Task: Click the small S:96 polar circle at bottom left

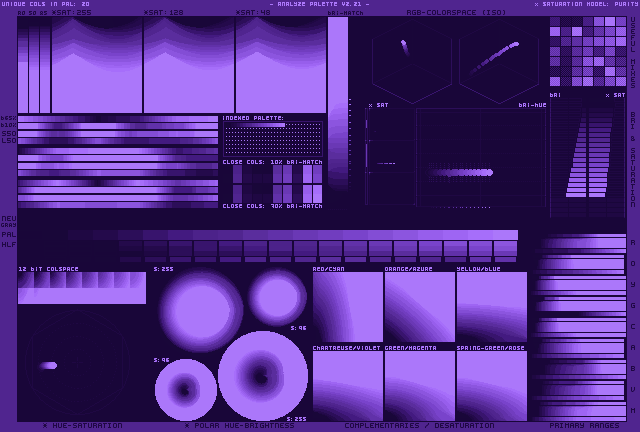Action: pyautogui.click(x=186, y=389)
